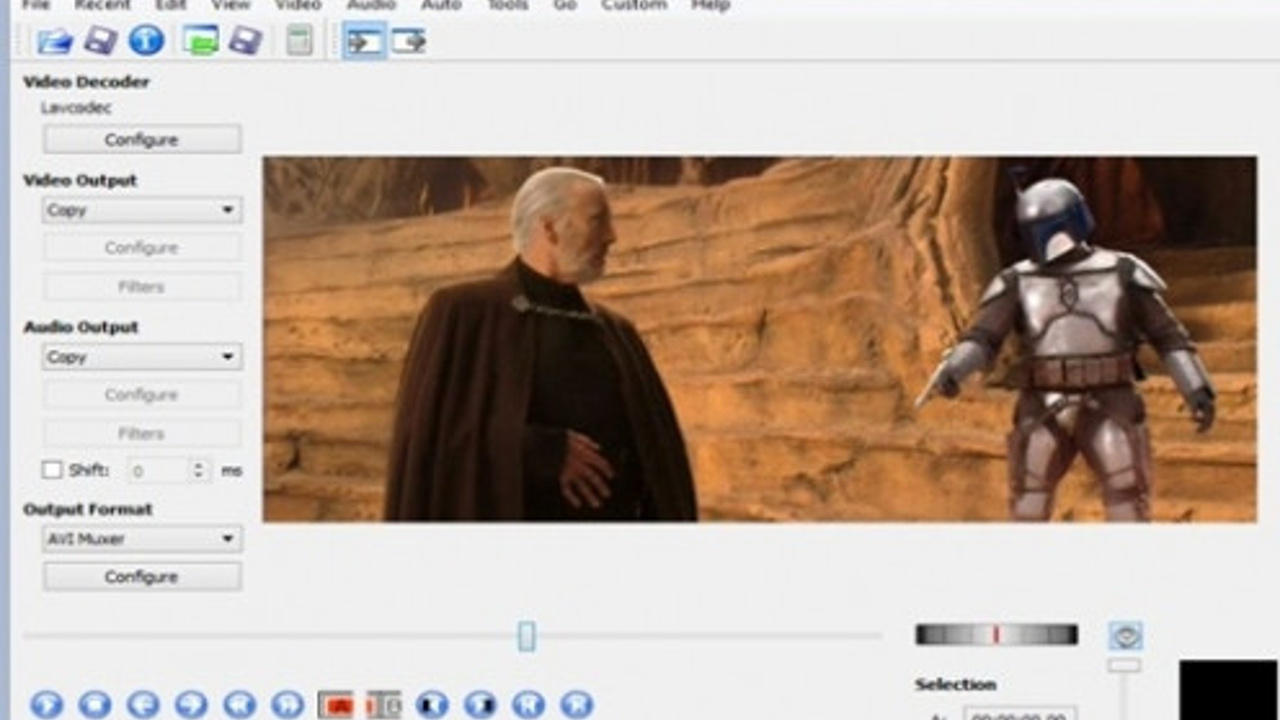Configure the AVI Muxer output format
1280x720 pixels.
[141, 577]
